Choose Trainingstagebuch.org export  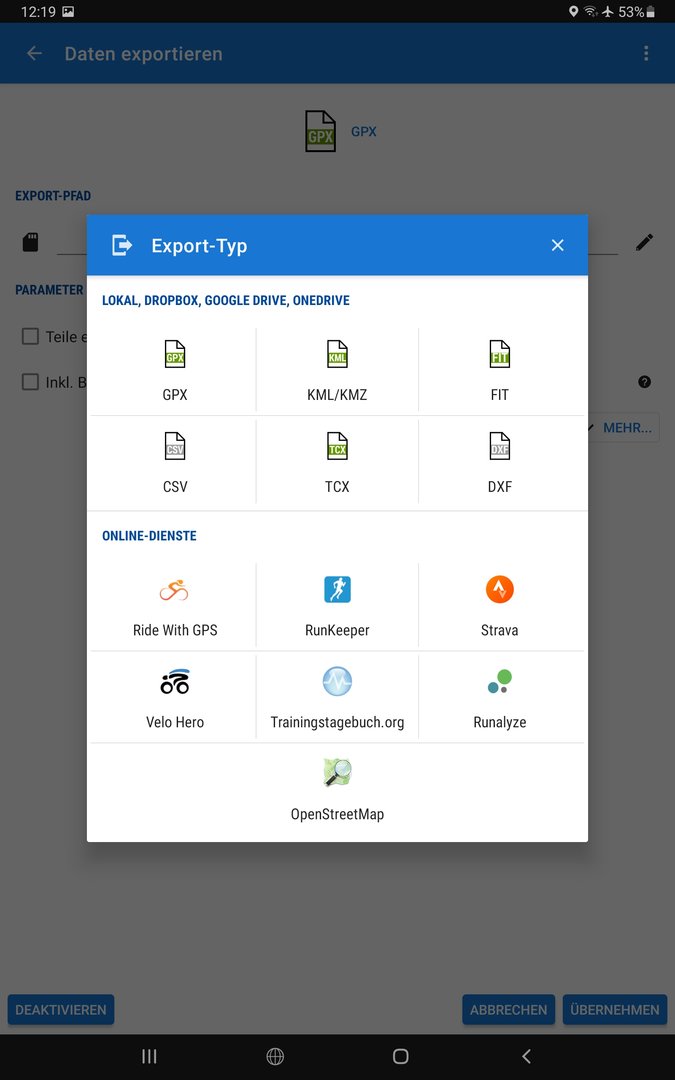coord(337,698)
